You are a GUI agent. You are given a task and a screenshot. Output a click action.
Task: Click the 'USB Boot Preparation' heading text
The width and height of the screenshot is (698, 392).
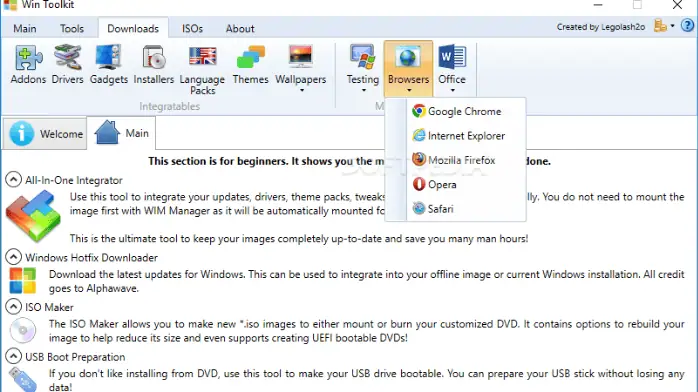(75, 357)
